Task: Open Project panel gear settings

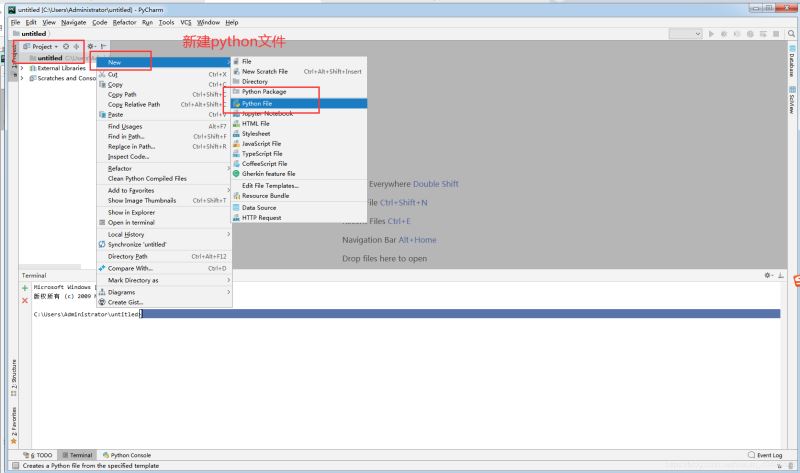Action: point(91,46)
